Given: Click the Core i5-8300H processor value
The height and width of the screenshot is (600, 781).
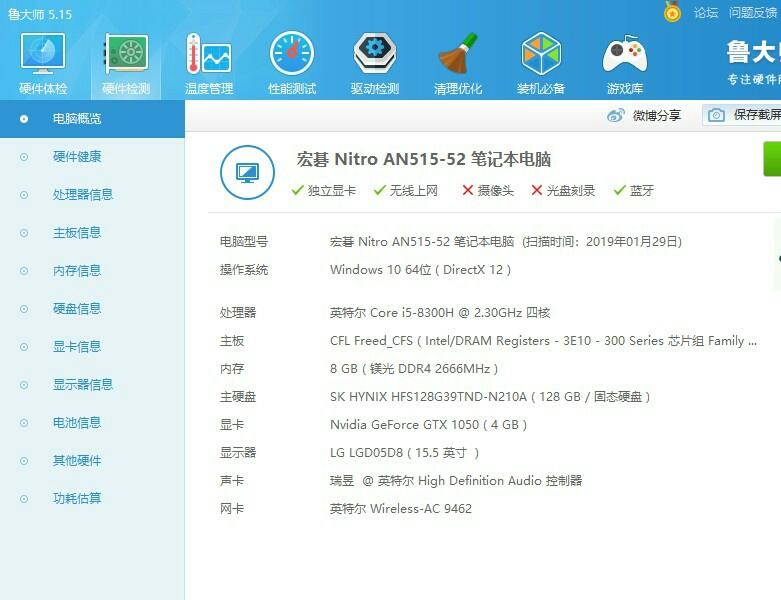Looking at the screenshot, I should coord(440,313).
